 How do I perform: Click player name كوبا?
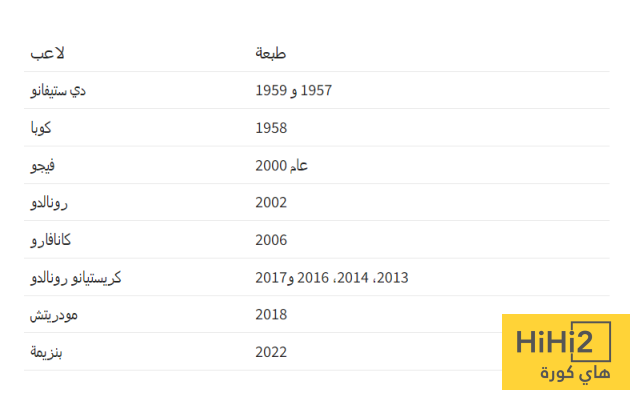41,128
